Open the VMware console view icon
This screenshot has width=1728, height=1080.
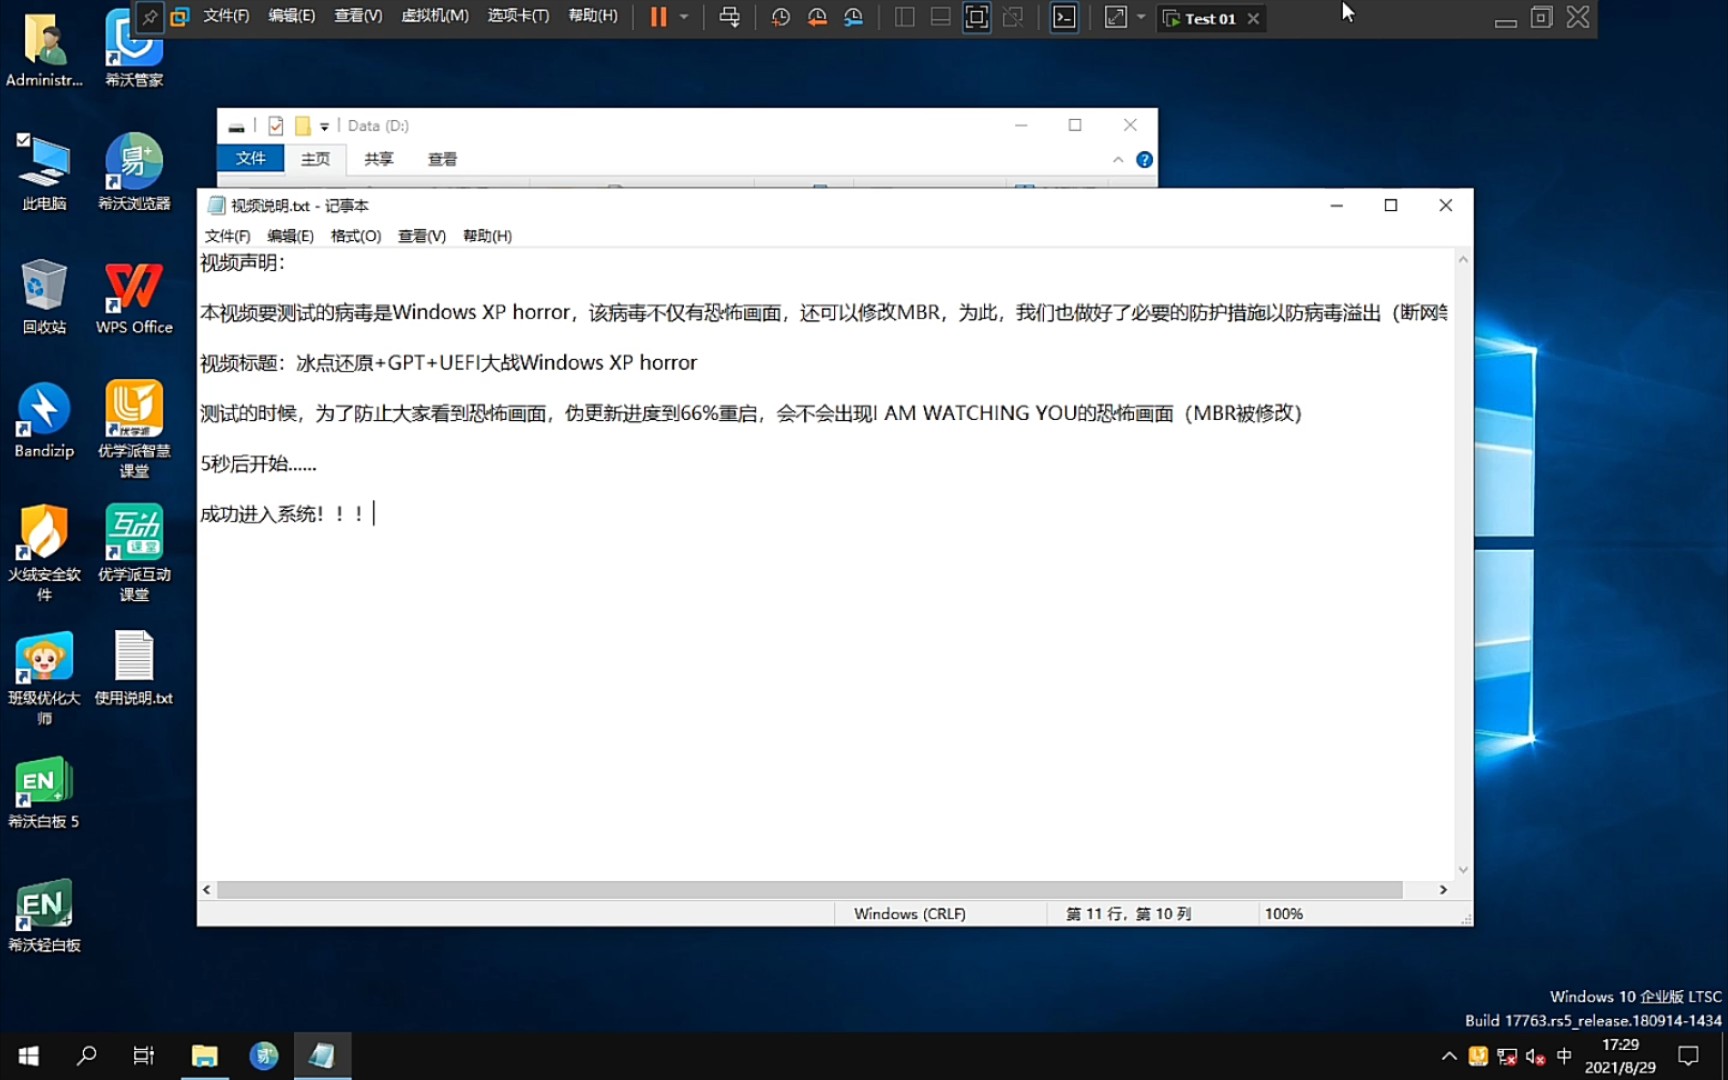pos(1064,17)
